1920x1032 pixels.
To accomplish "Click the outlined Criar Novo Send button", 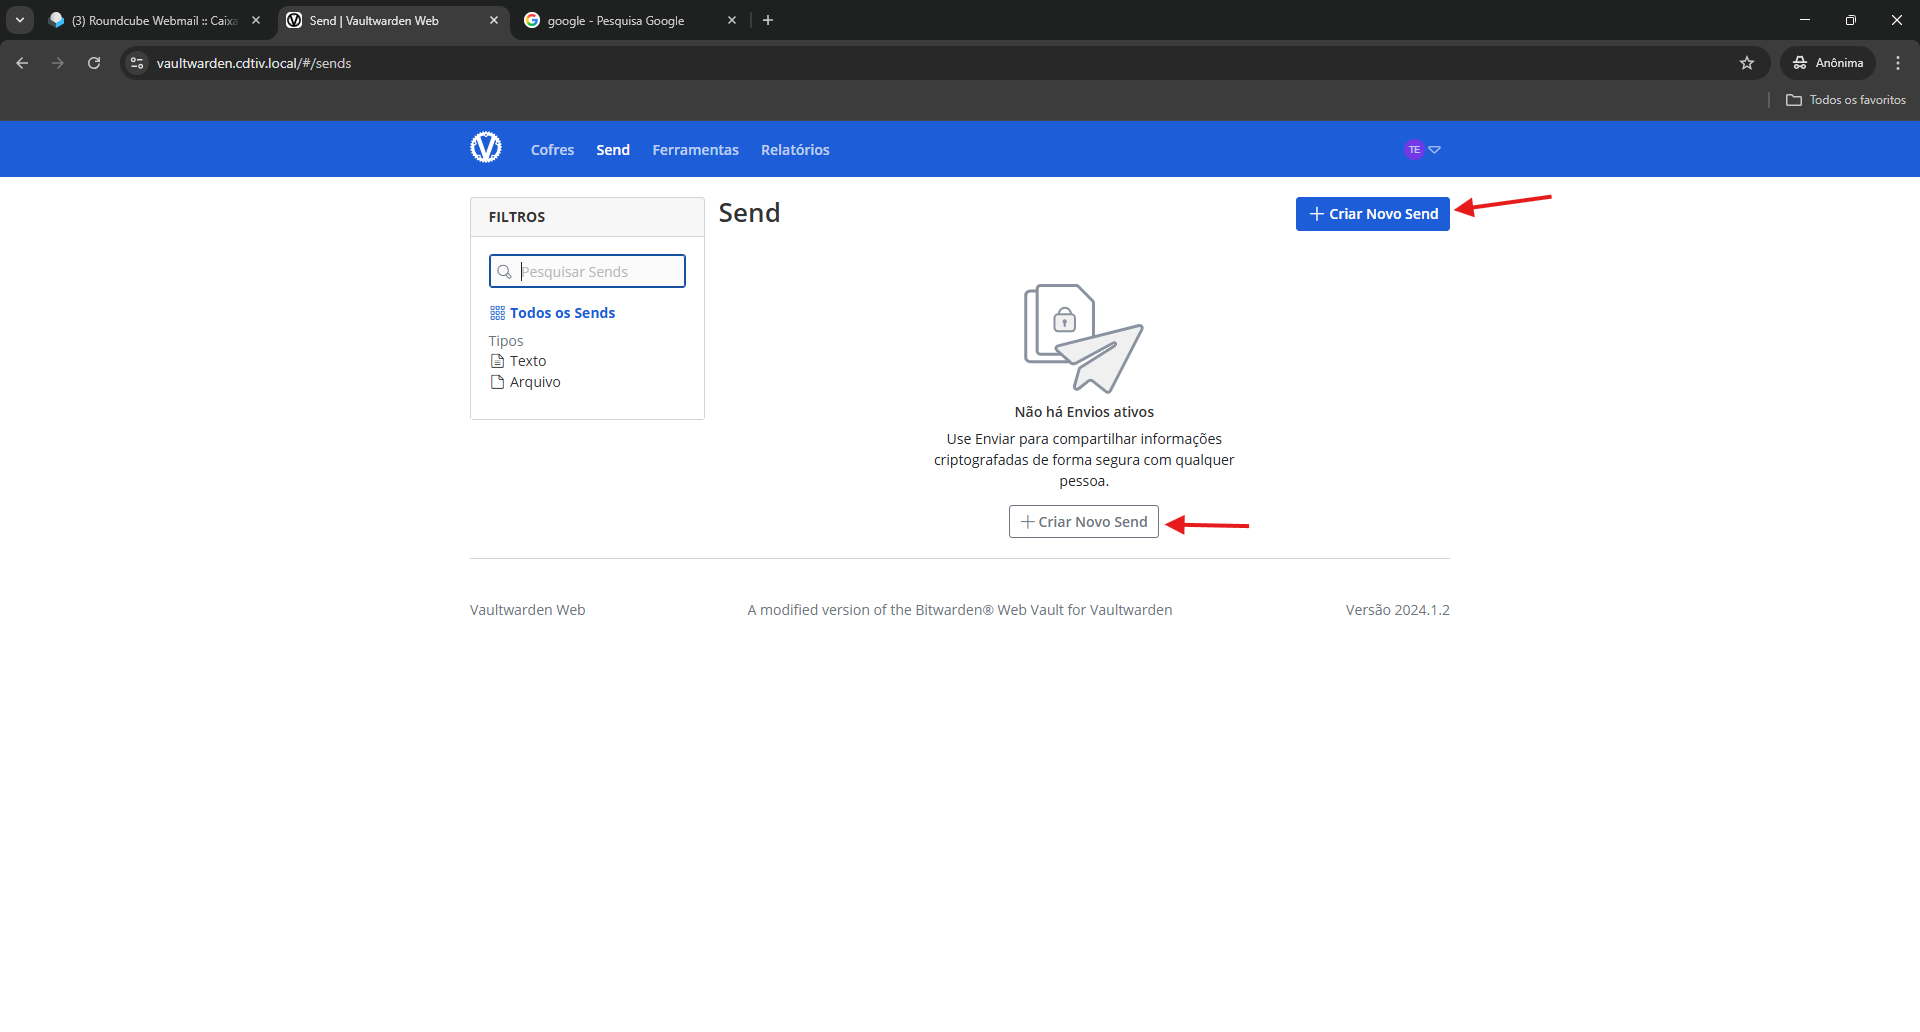I will click(1083, 522).
